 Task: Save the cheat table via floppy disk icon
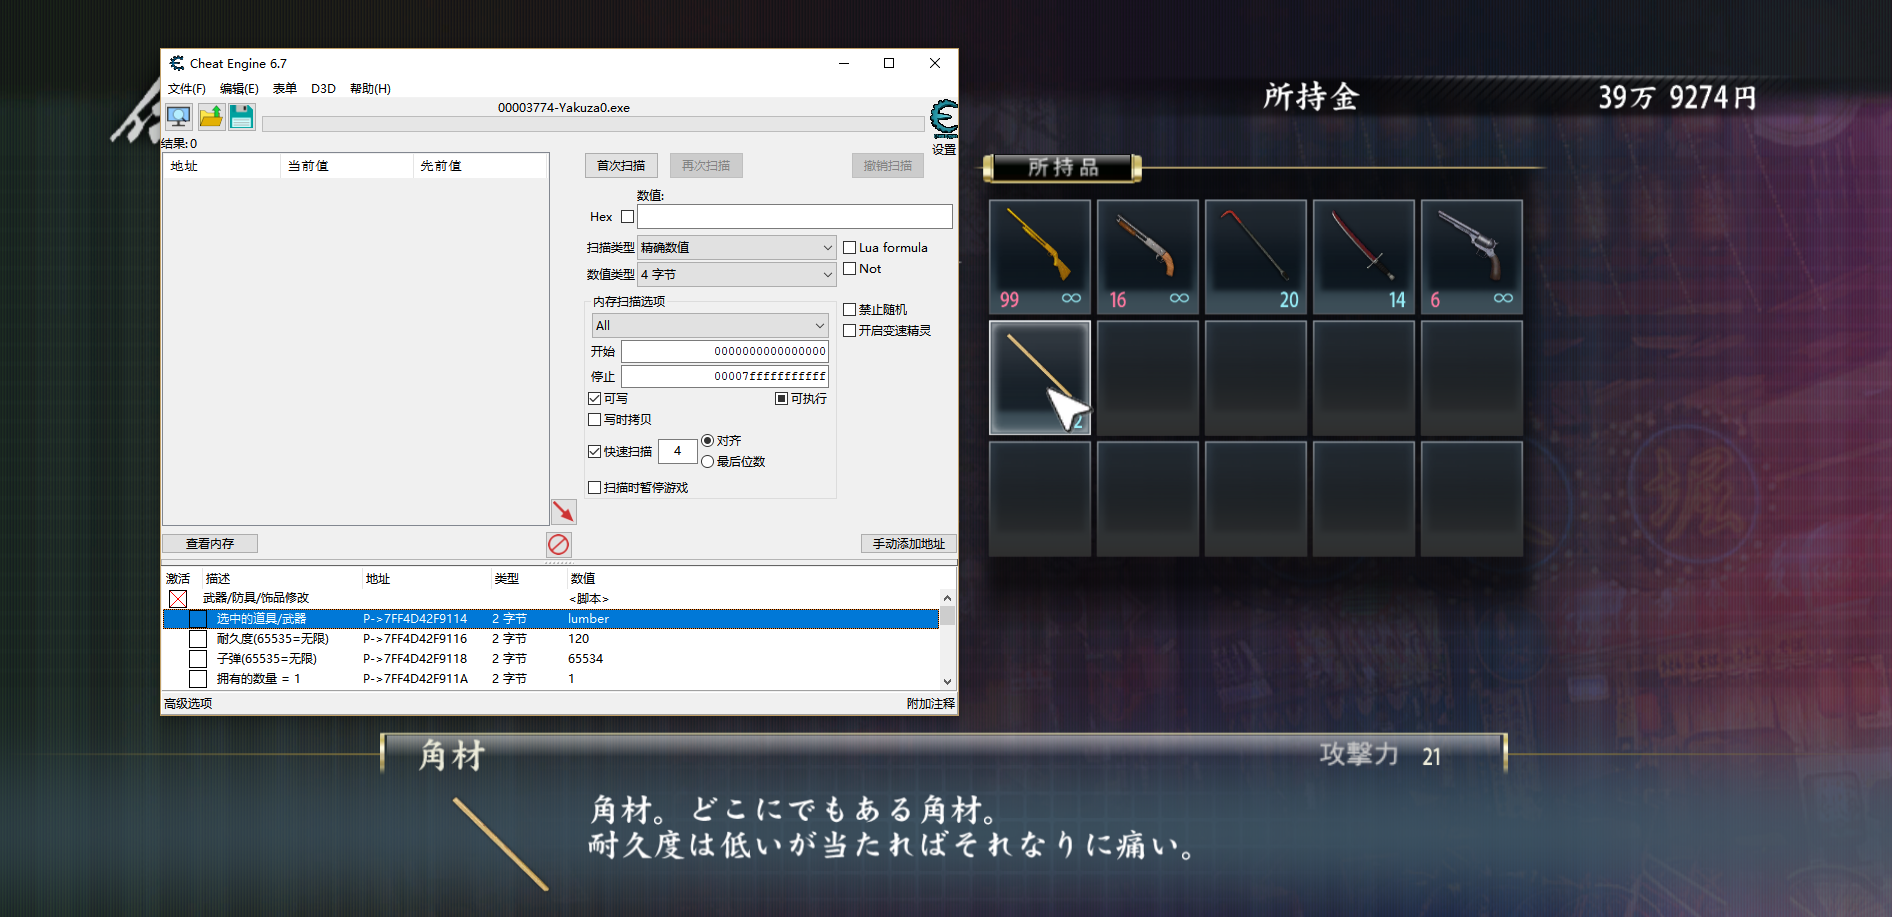coord(241,117)
